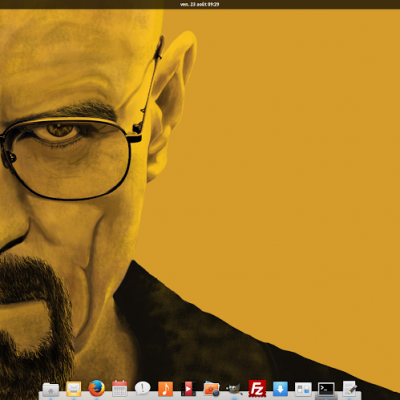Open the Photos app dock icon

coord(211,389)
